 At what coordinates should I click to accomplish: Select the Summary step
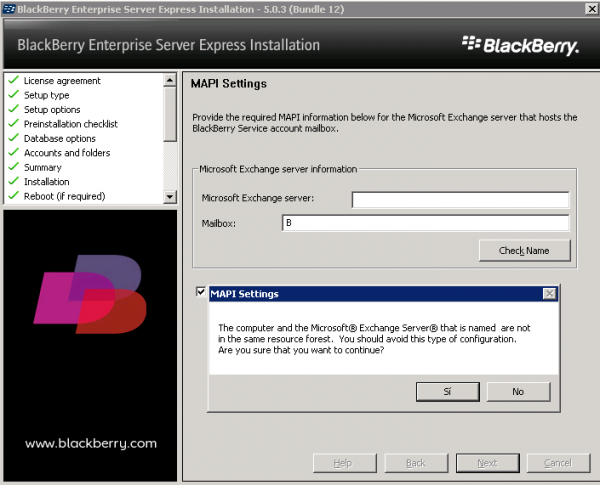[43, 167]
